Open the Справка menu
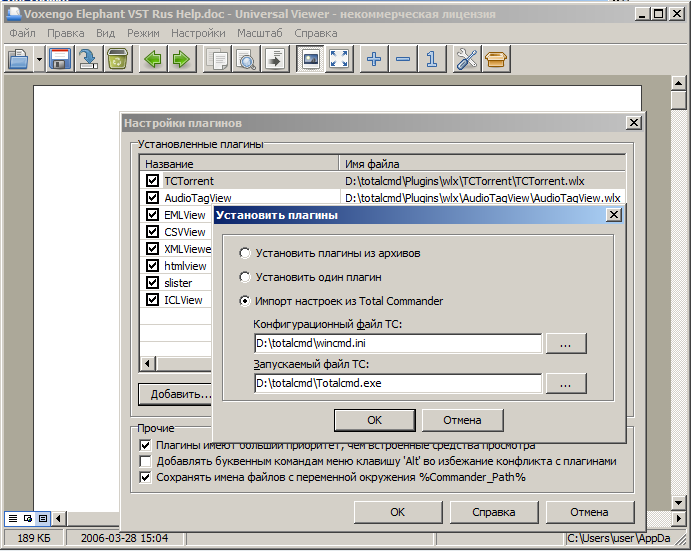 [x=316, y=33]
